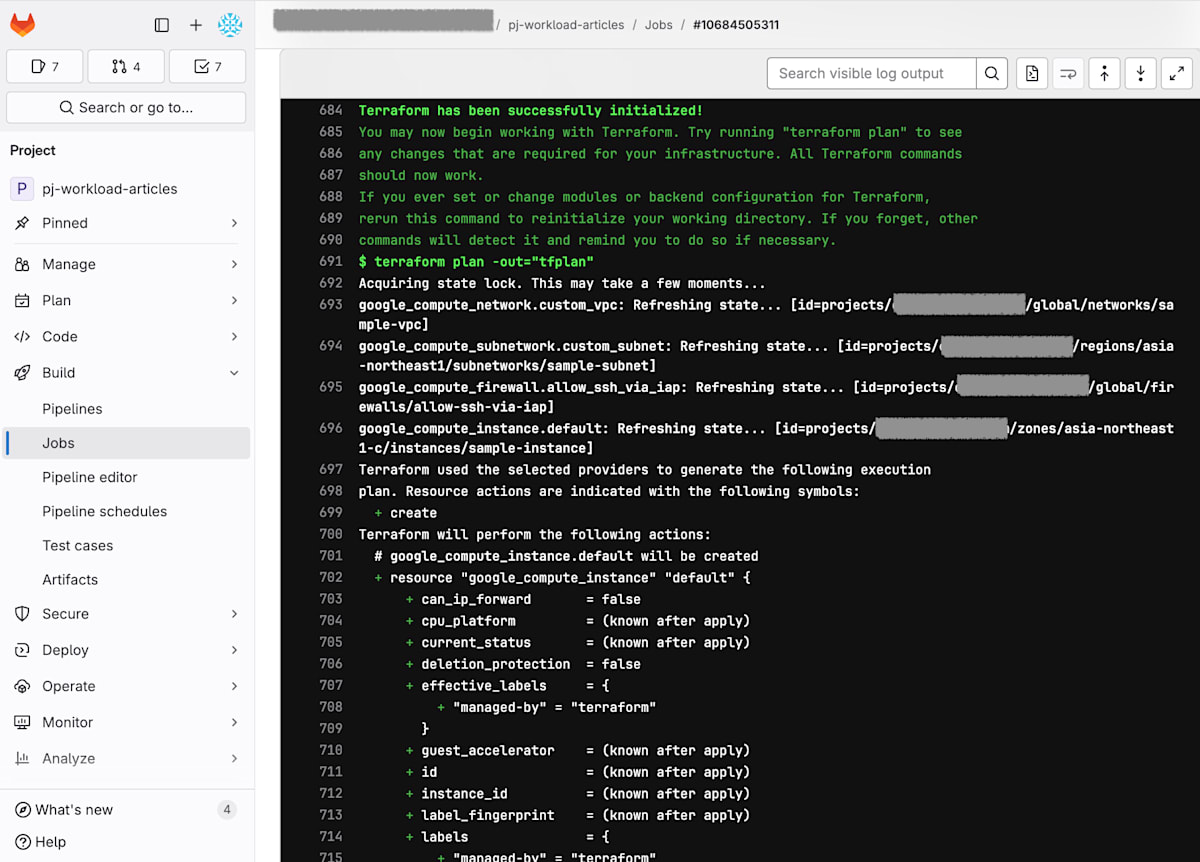Screen dimensions: 1200x862
Task: Open Jobs breadcrumb link
Action: 658,24
